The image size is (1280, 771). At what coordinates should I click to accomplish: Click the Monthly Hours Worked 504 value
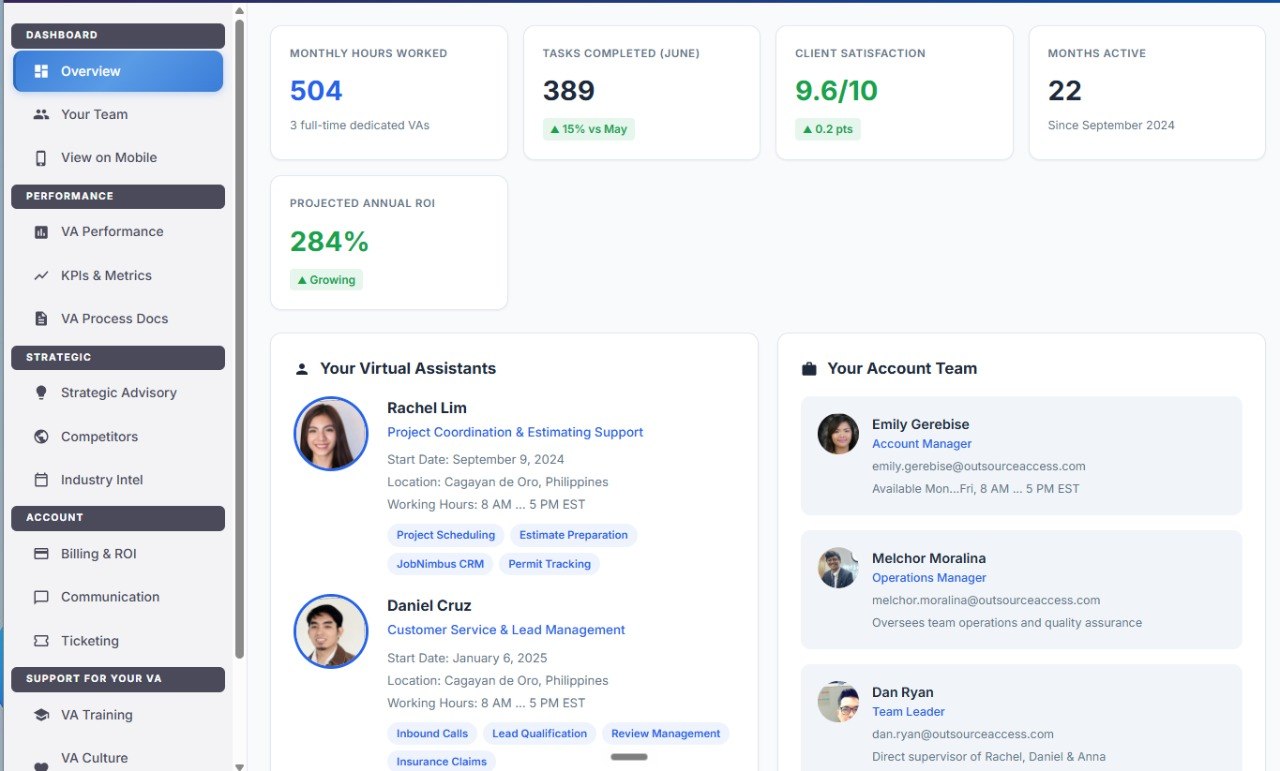[316, 91]
